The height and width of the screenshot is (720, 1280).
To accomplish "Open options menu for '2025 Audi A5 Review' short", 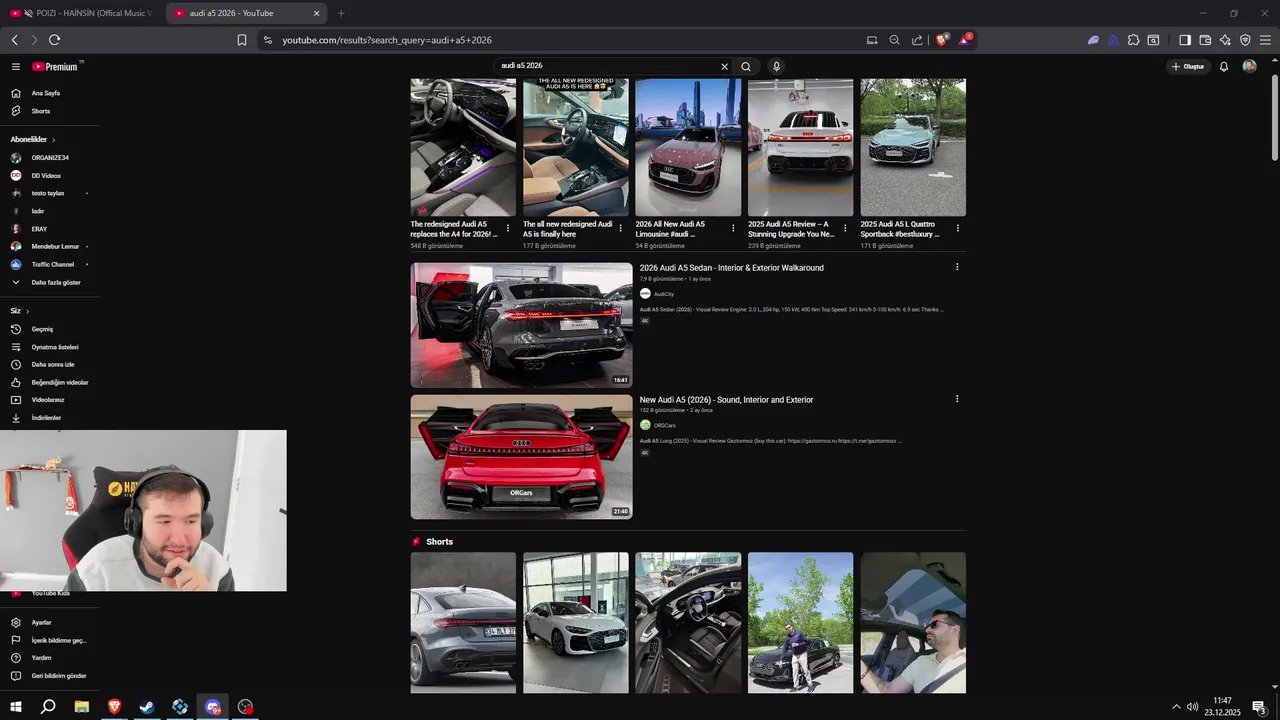I will click(x=846, y=228).
